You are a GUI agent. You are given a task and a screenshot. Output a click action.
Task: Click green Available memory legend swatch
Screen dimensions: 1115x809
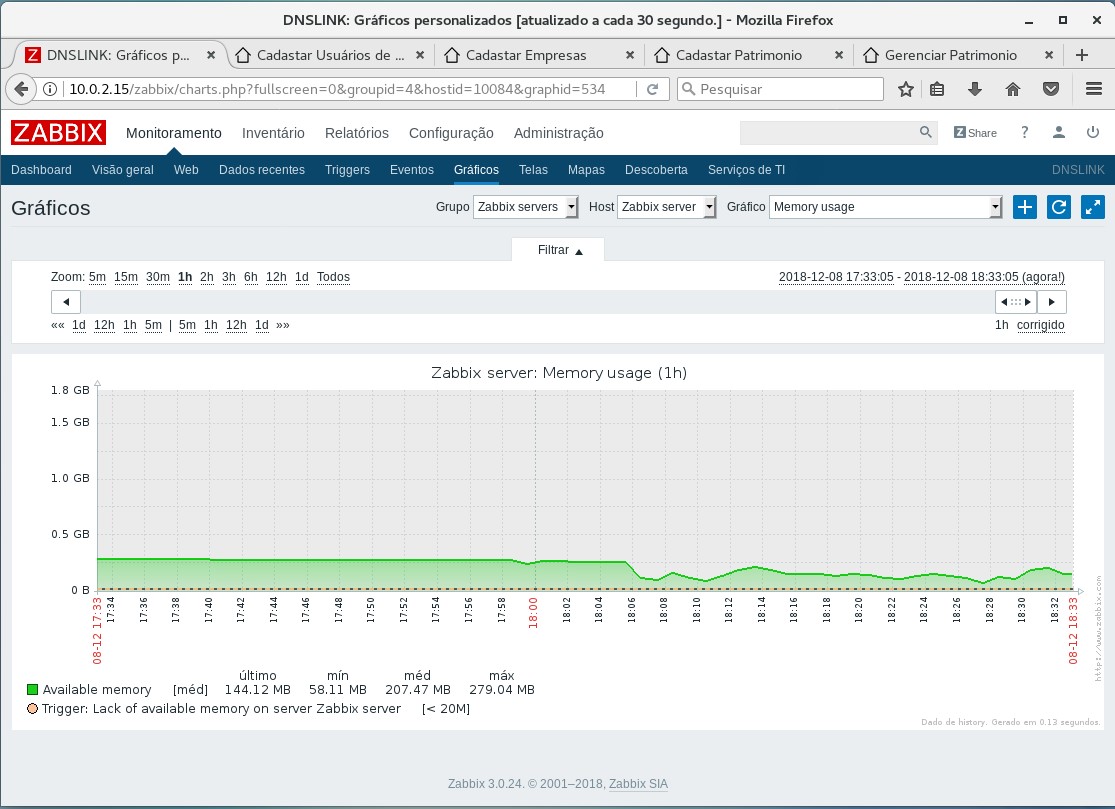[x=32, y=690]
